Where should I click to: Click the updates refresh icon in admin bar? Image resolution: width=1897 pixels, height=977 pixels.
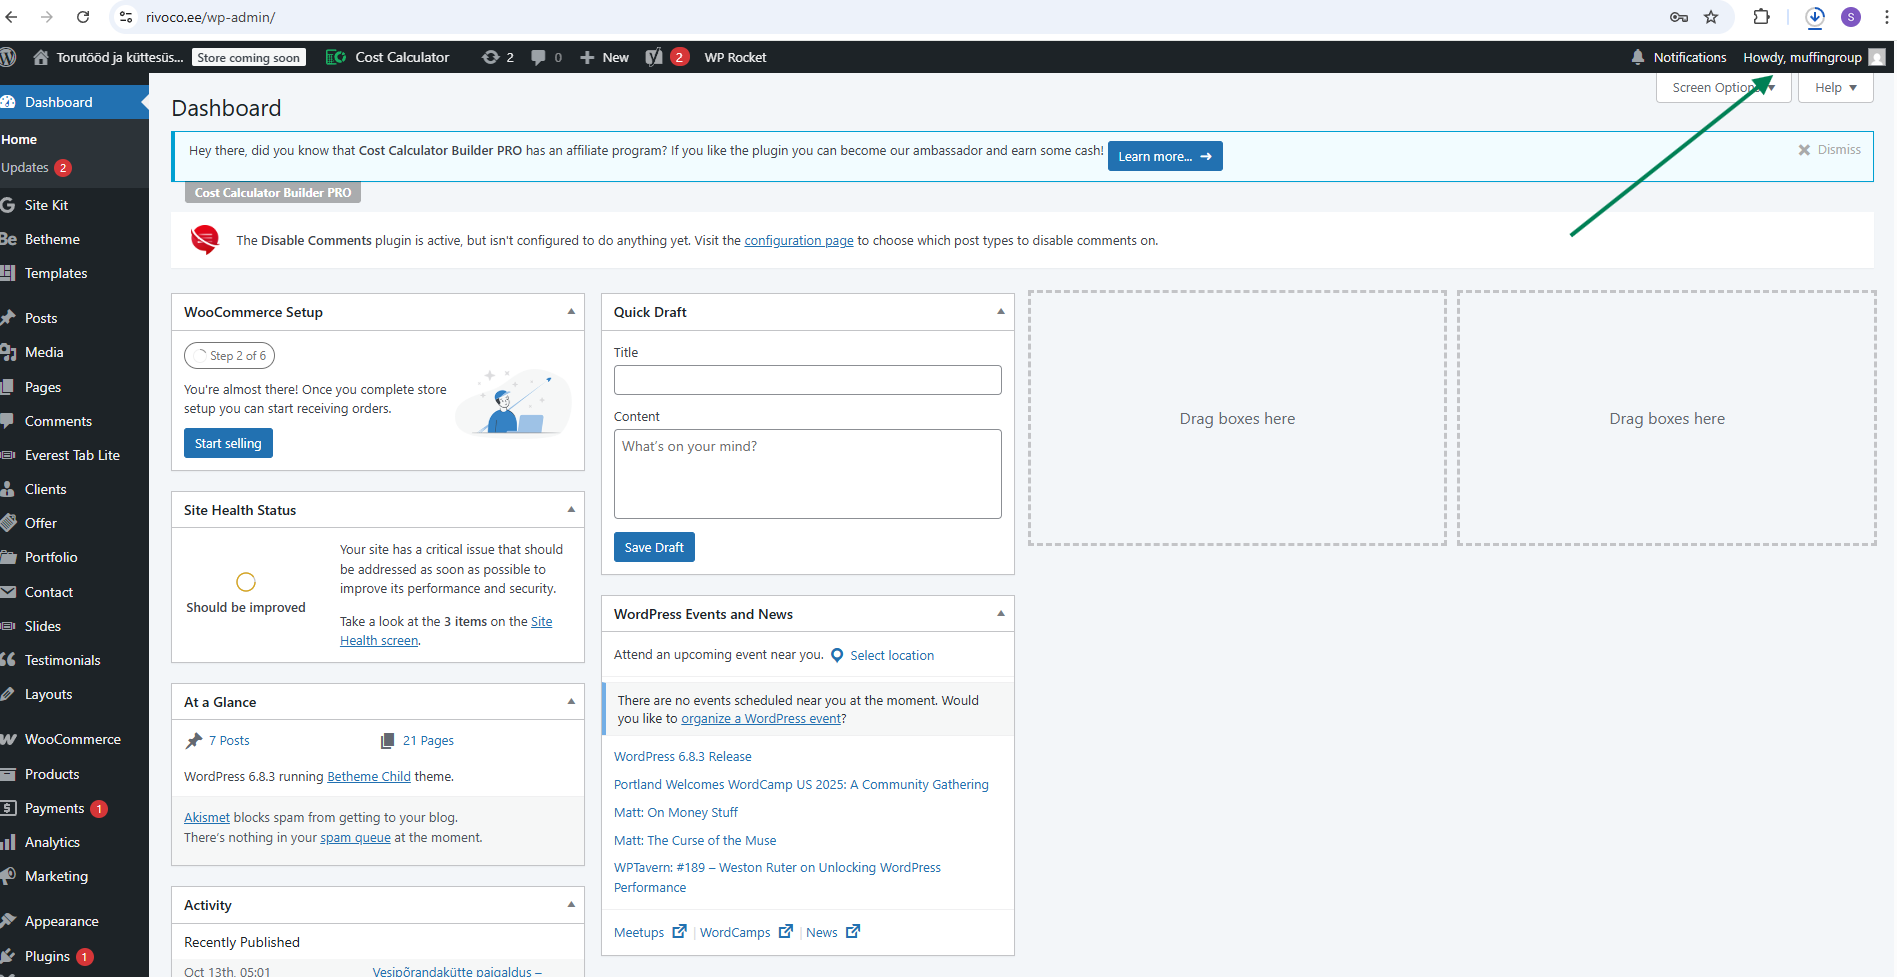[x=490, y=57]
